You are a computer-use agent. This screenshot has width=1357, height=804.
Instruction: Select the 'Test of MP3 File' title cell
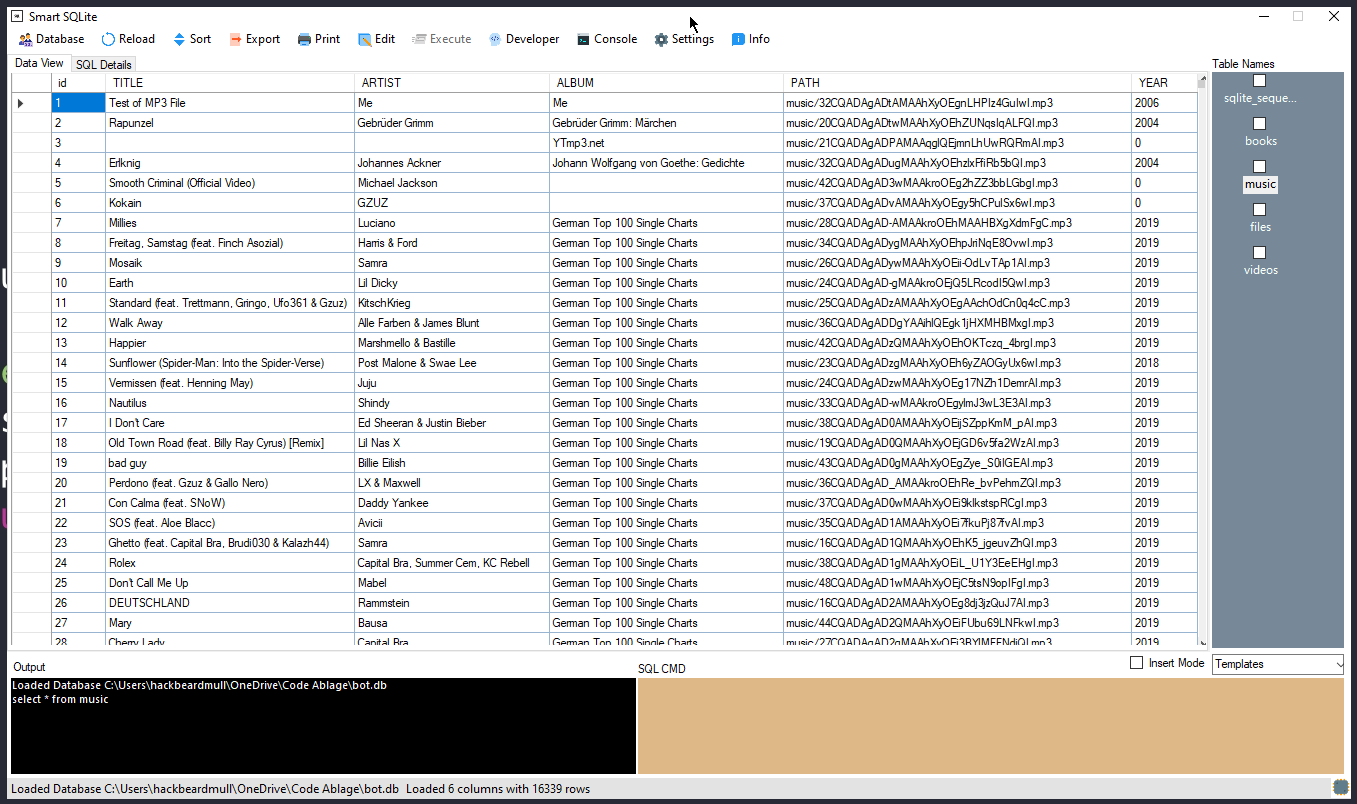pyautogui.click(x=230, y=103)
